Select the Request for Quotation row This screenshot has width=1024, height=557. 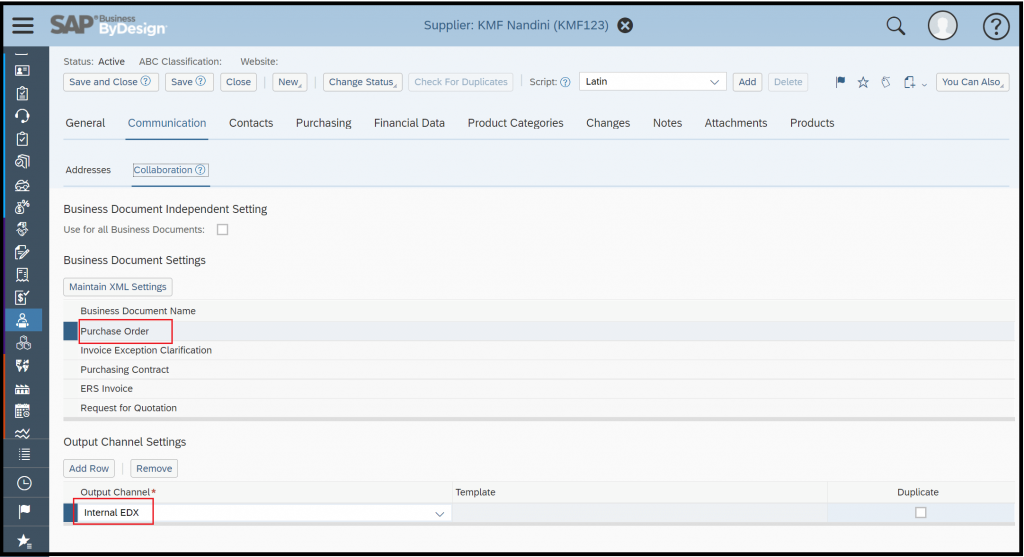click(x=539, y=408)
